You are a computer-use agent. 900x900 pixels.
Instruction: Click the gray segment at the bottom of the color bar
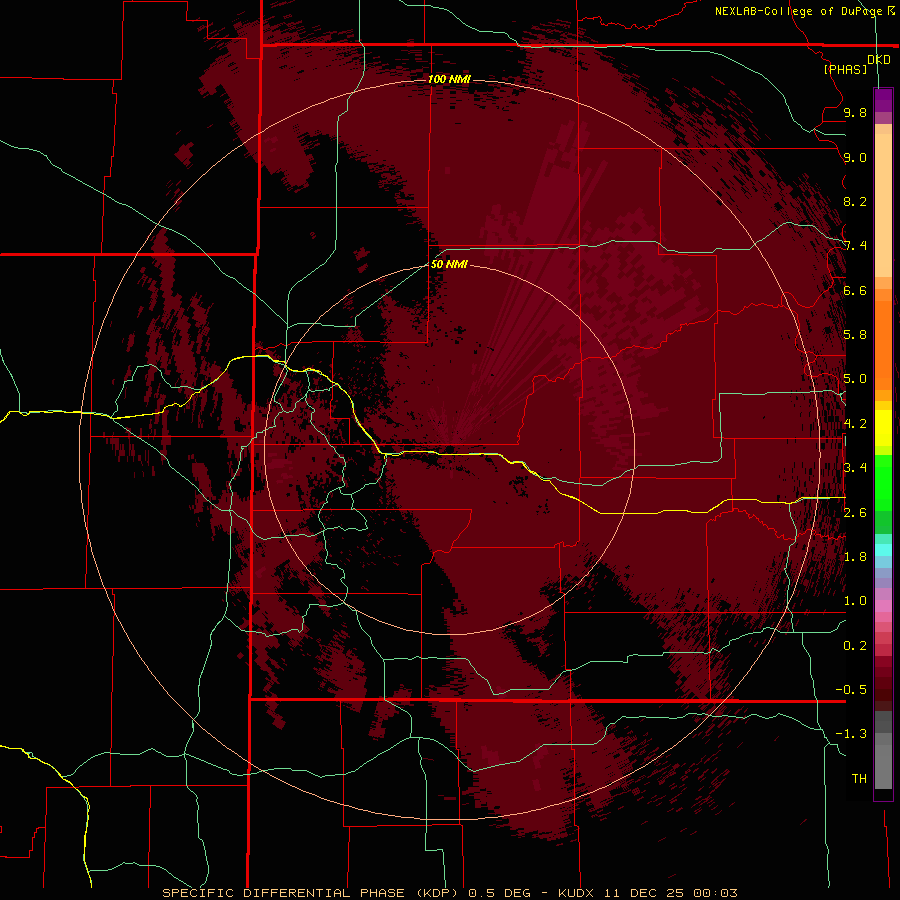pos(883,766)
